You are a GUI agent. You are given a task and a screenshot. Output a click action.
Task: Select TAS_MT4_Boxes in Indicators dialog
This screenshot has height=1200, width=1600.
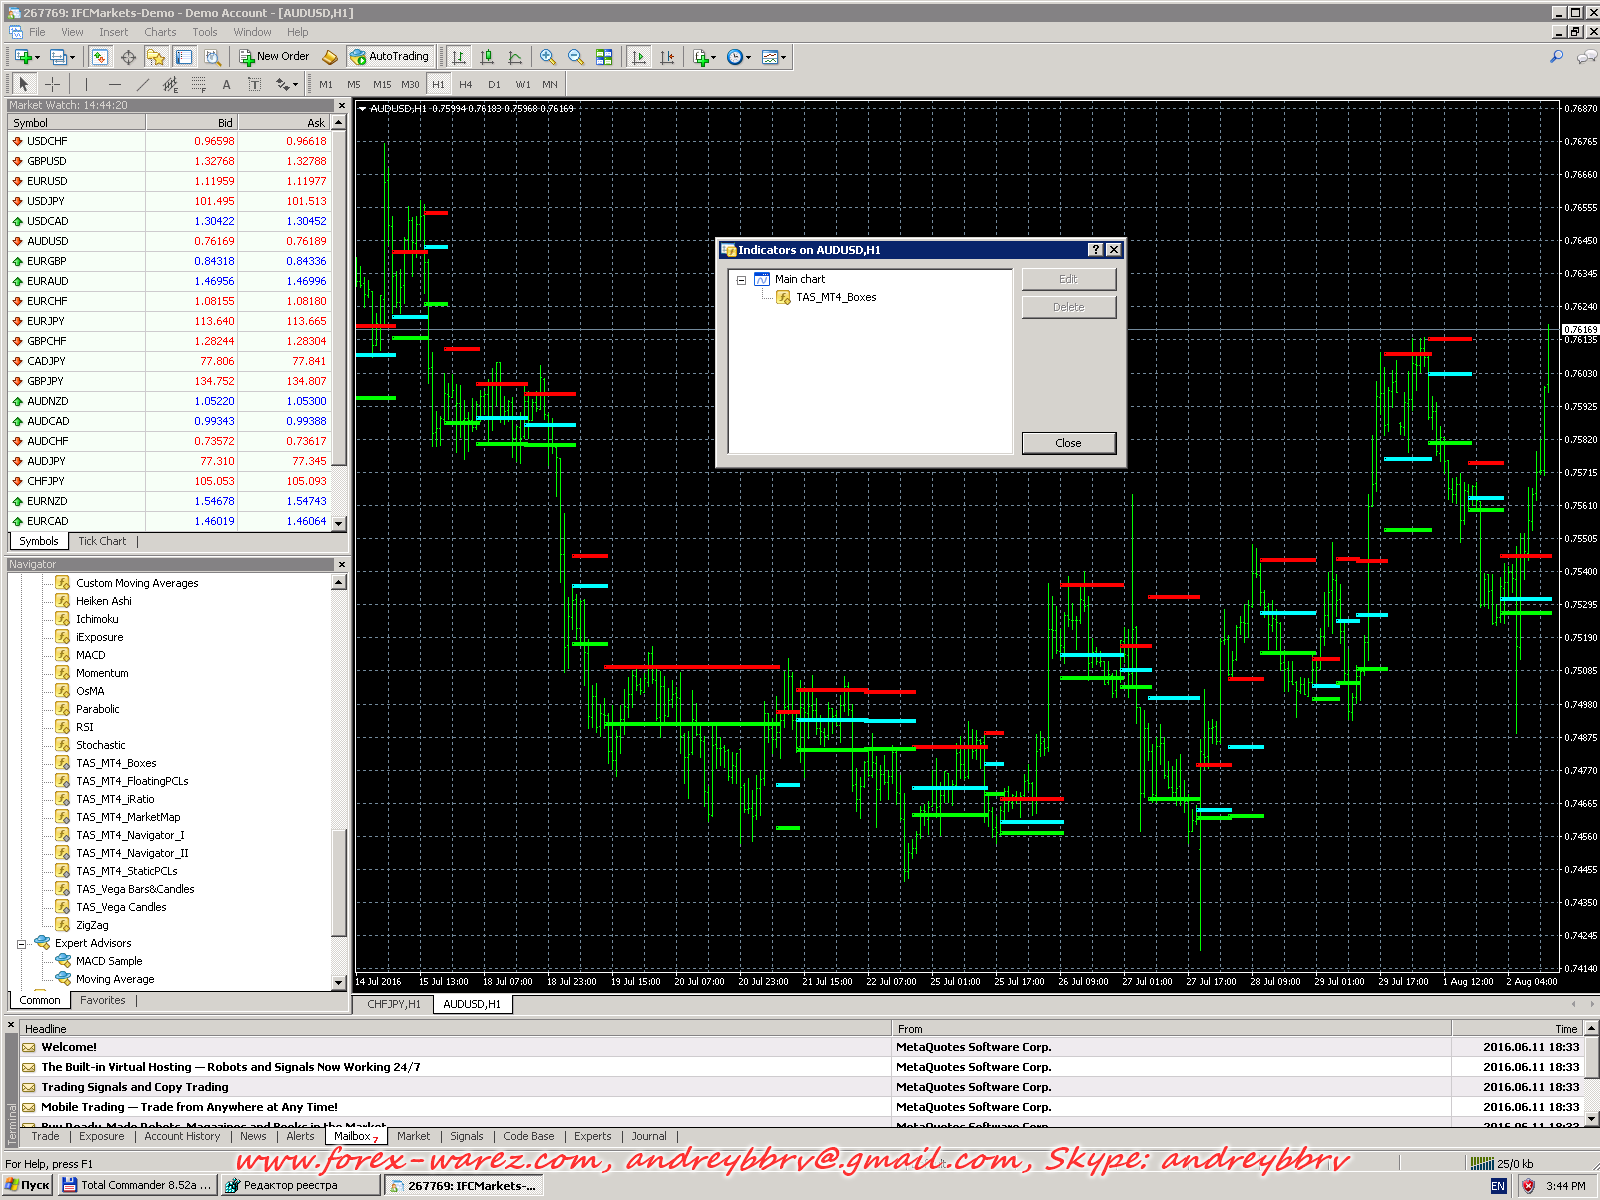click(835, 297)
